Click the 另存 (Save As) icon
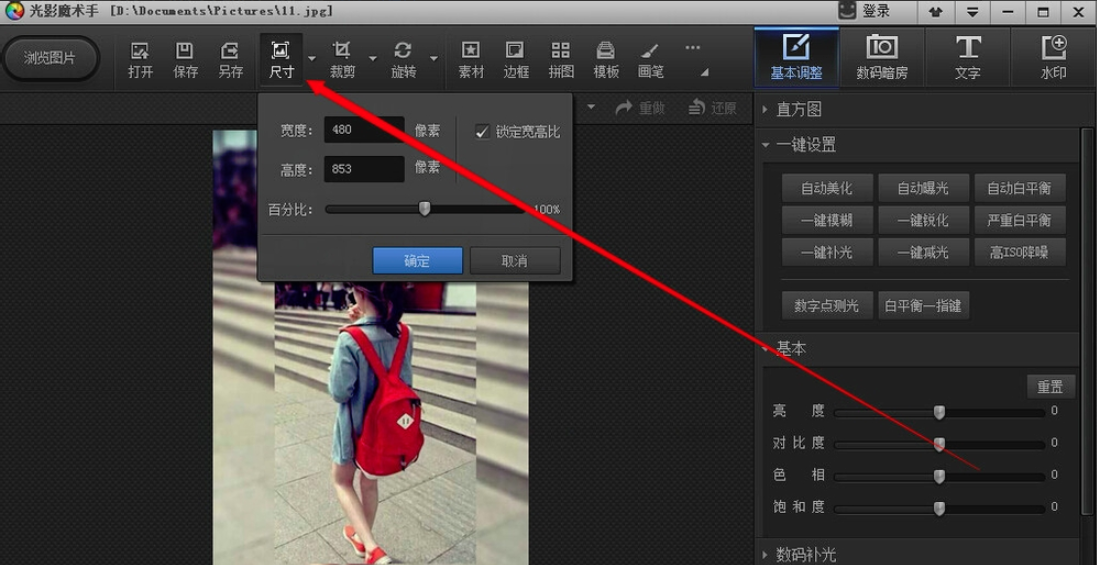Screen dimensions: 1097x565 [x=230, y=59]
